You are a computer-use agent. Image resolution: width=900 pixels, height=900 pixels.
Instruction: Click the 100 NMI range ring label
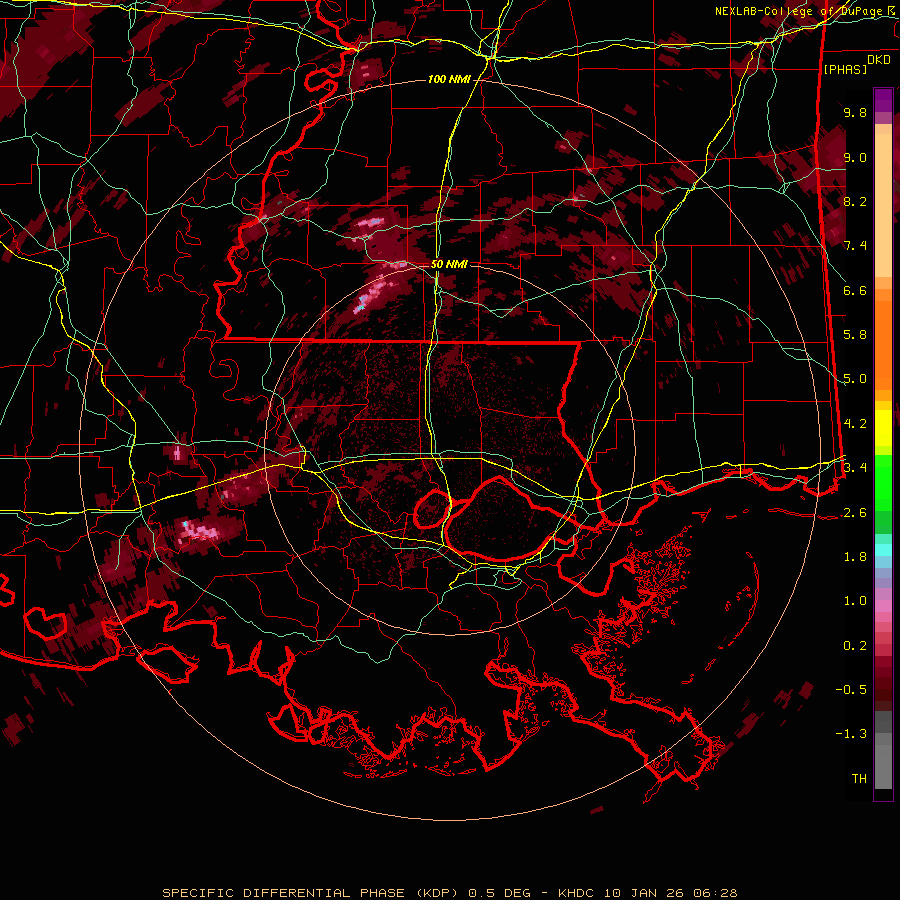(449, 79)
